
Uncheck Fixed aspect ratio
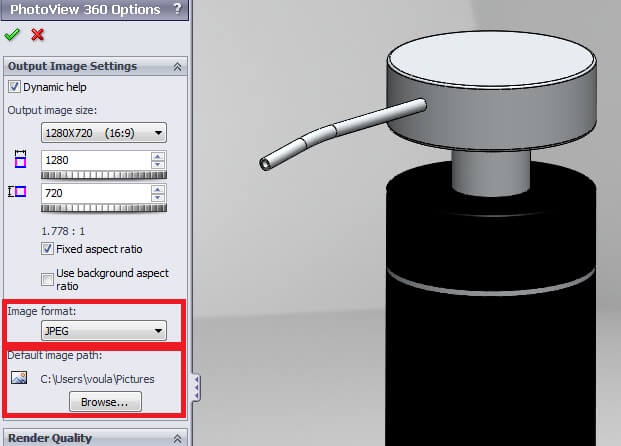pos(47,249)
